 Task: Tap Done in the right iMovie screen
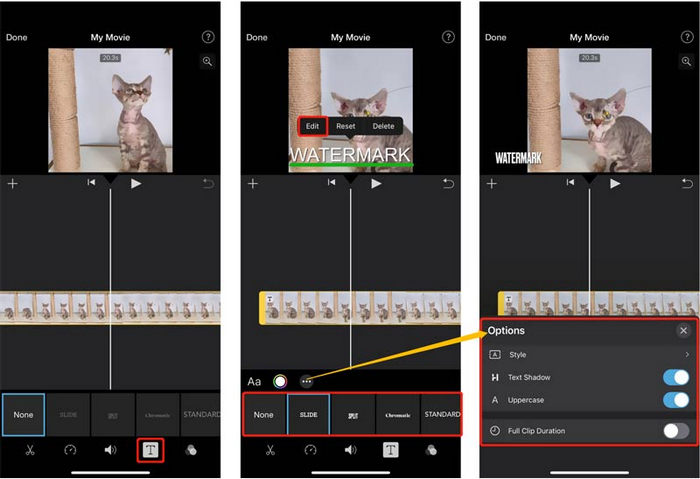point(496,37)
